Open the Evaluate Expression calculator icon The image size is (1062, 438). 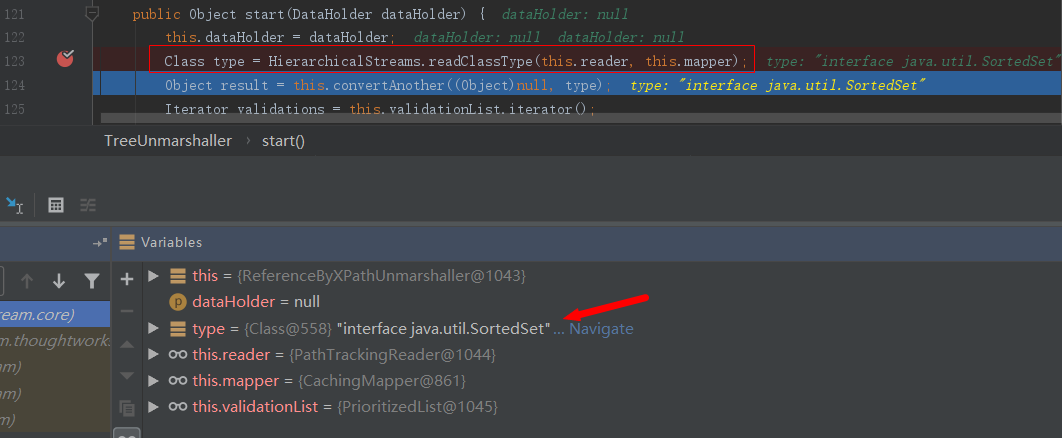point(57,205)
